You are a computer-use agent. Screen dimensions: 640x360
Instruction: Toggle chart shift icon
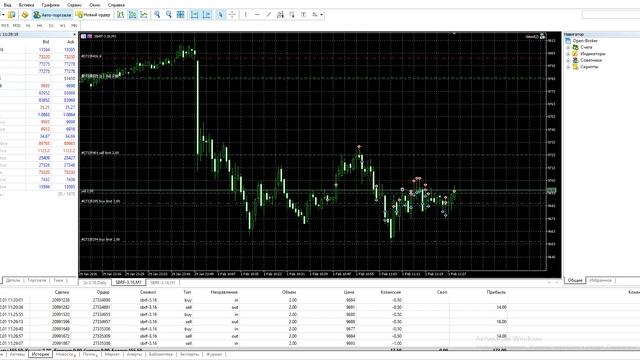pyautogui.click(x=207, y=15)
